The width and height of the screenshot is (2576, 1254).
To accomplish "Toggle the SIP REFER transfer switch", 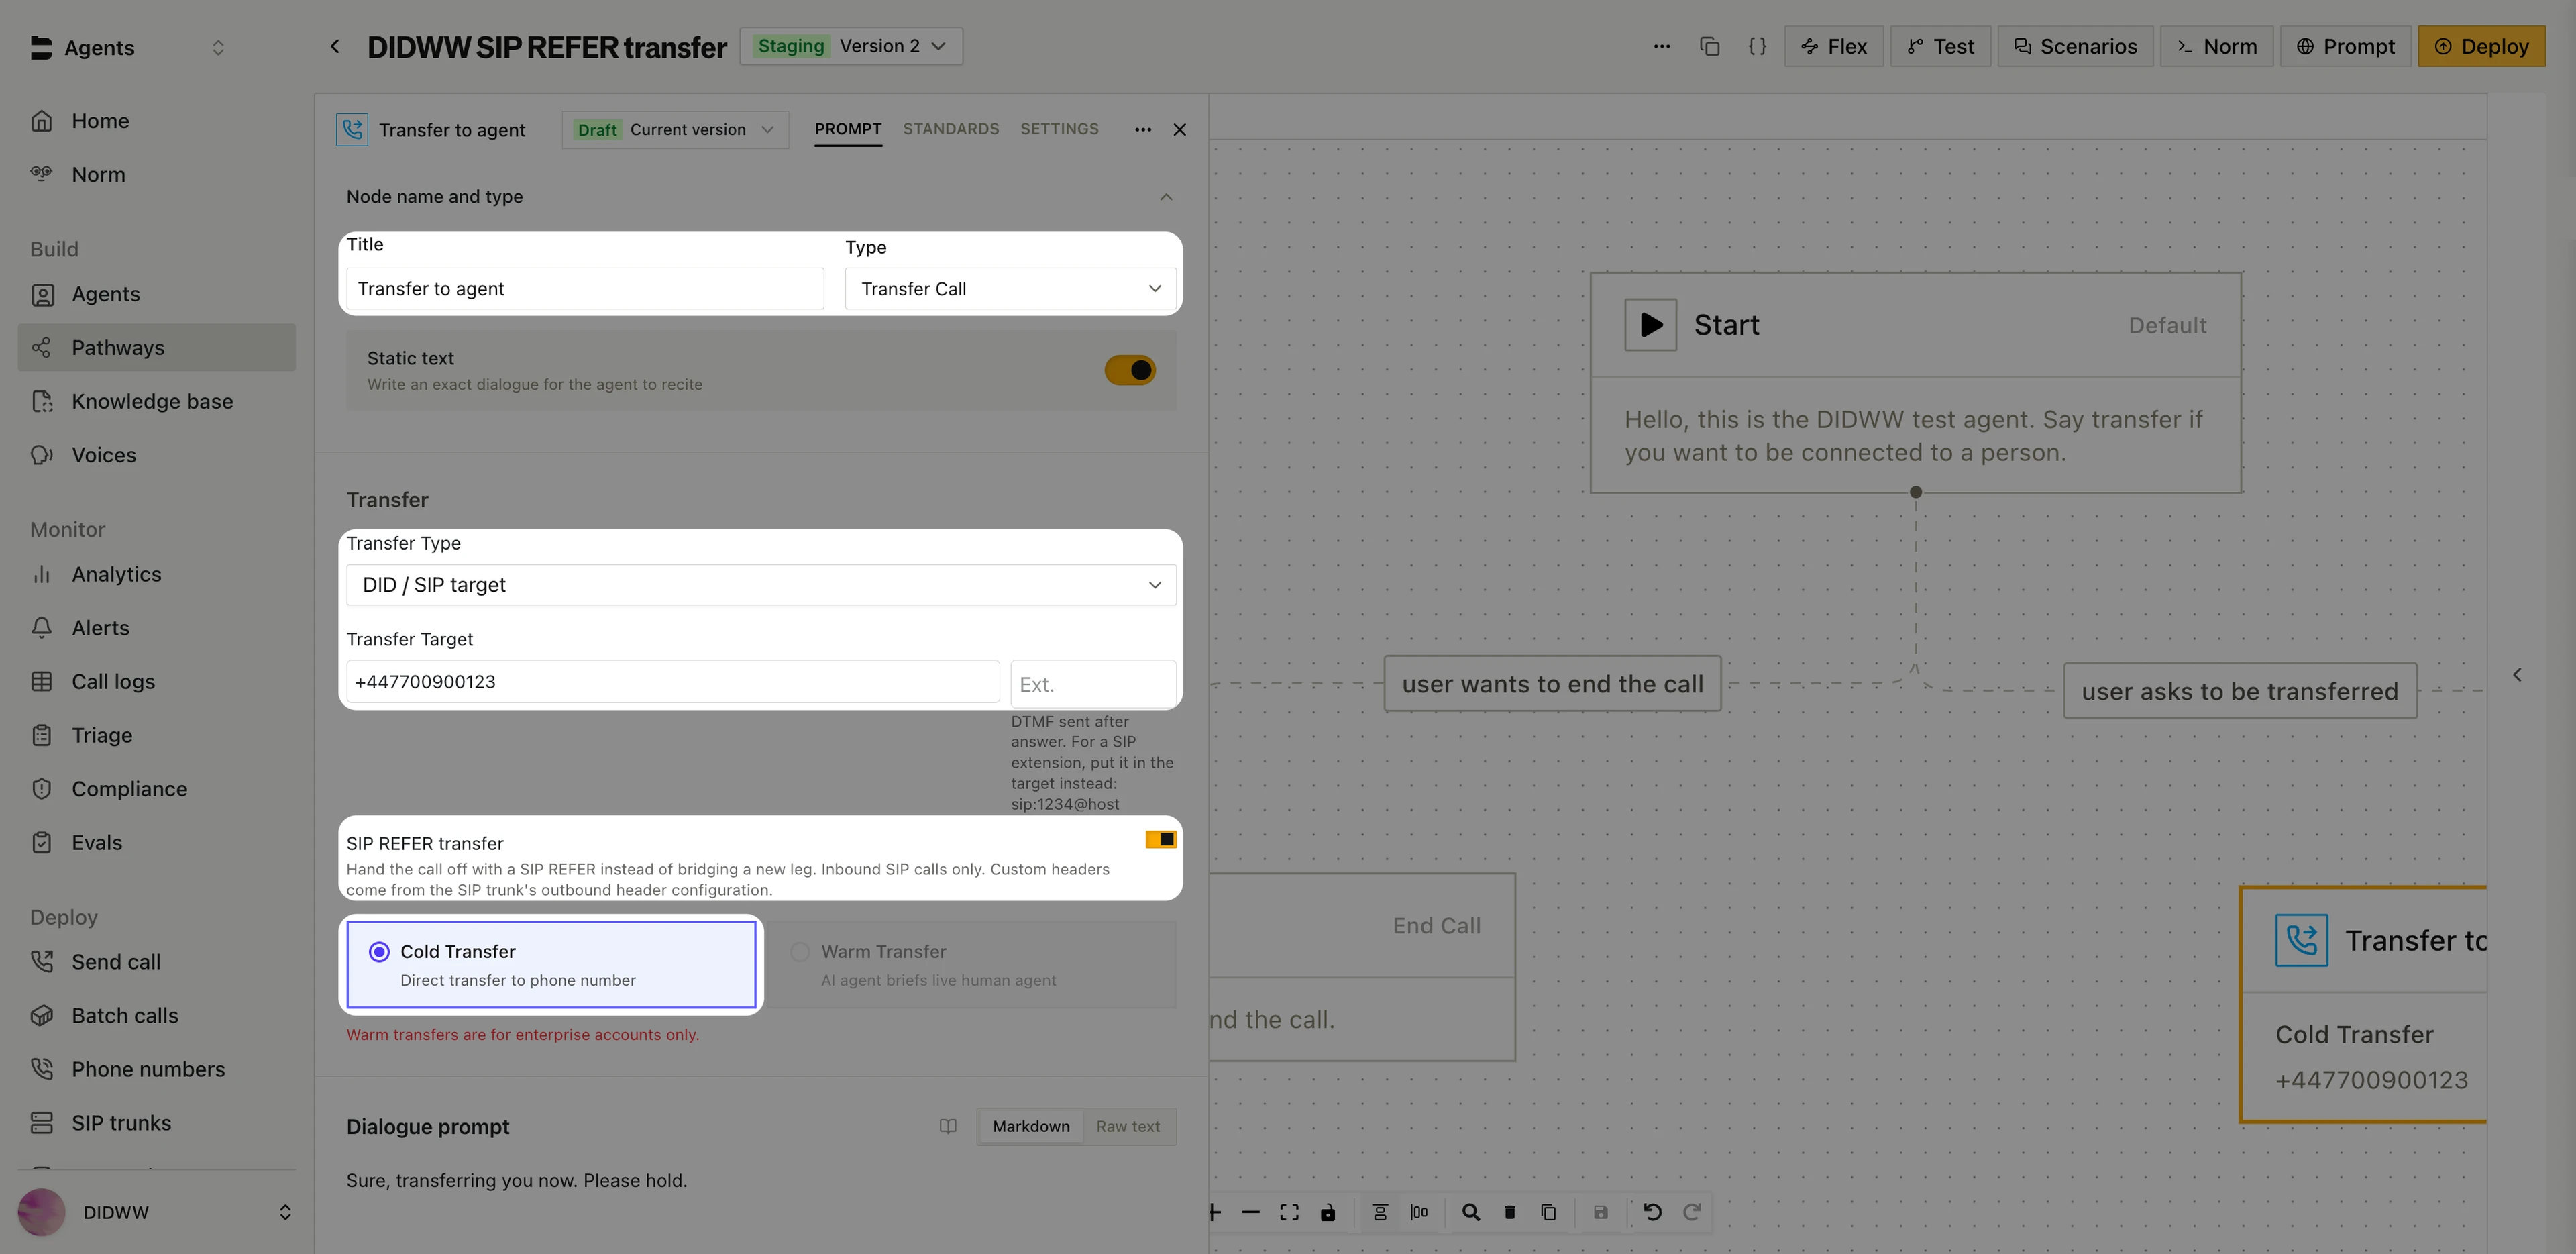I will coord(1161,839).
